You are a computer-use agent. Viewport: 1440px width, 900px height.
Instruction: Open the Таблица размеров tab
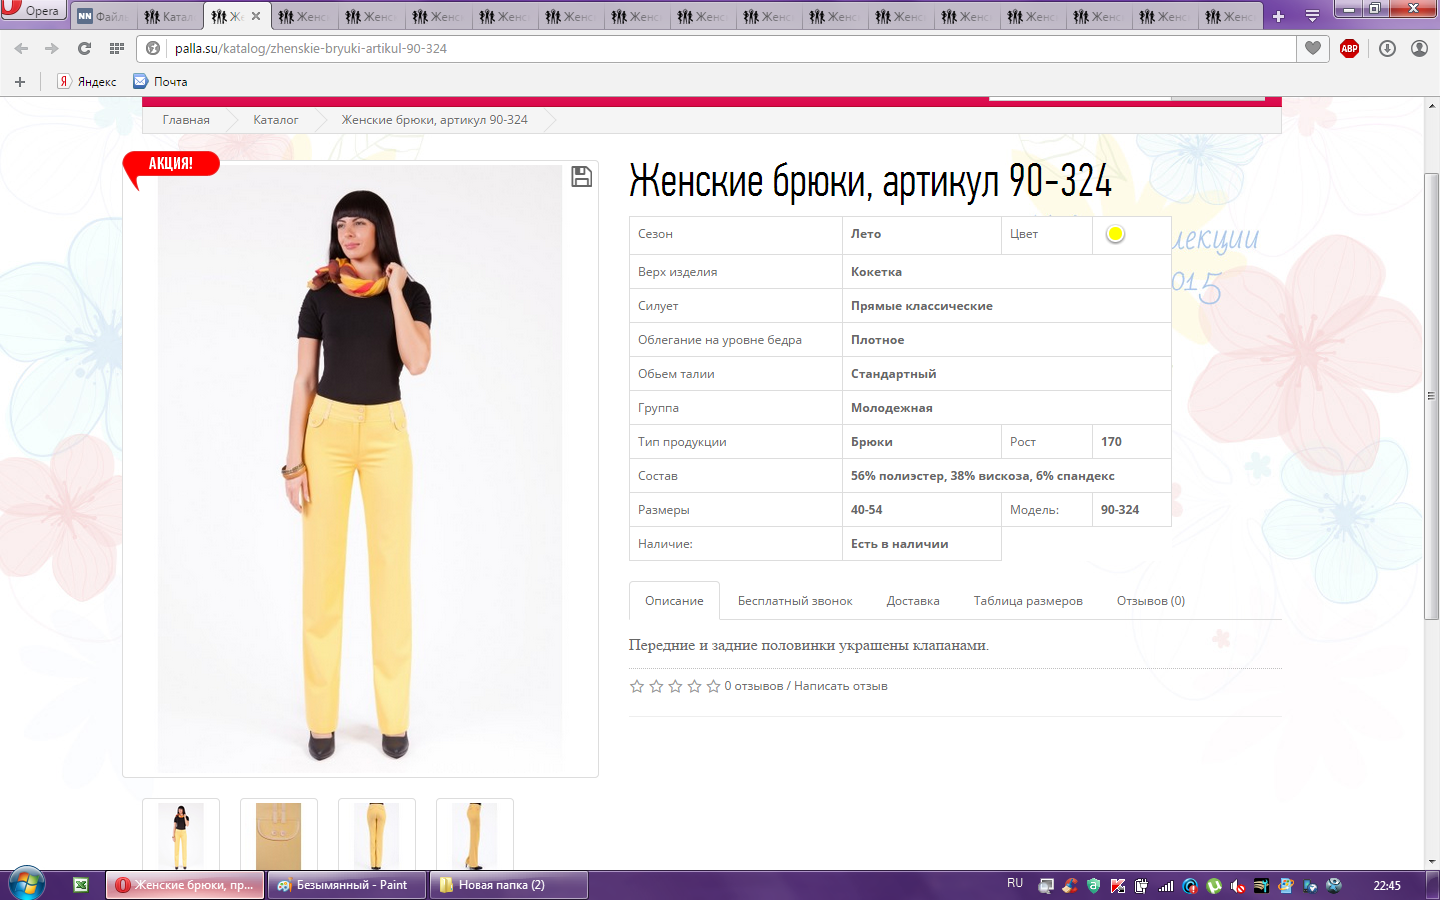pyautogui.click(x=1027, y=601)
